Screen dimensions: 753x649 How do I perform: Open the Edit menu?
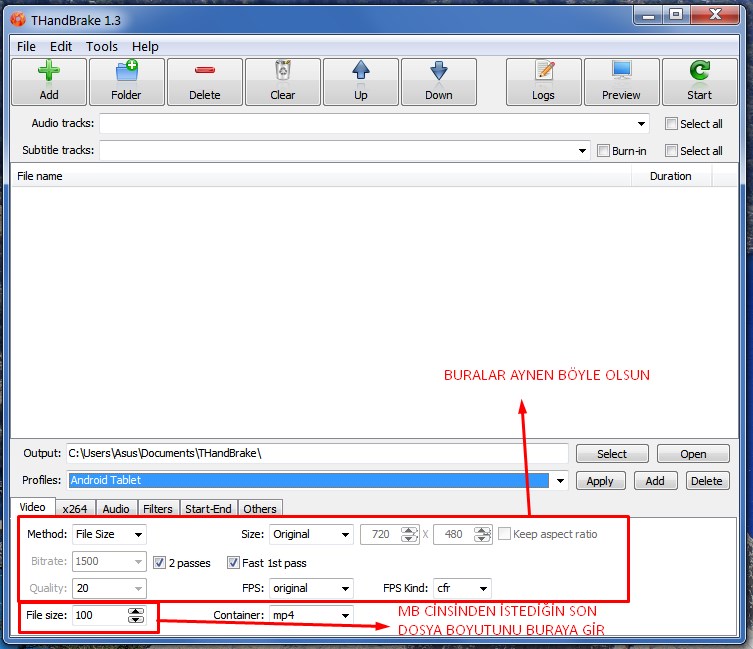tap(61, 47)
